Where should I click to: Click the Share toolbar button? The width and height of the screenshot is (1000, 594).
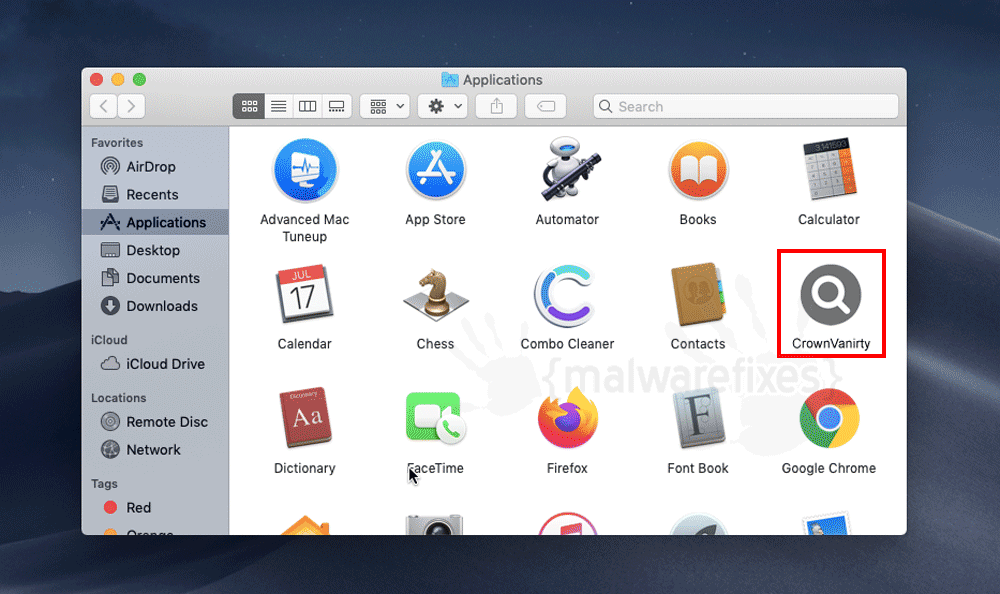tap(496, 106)
